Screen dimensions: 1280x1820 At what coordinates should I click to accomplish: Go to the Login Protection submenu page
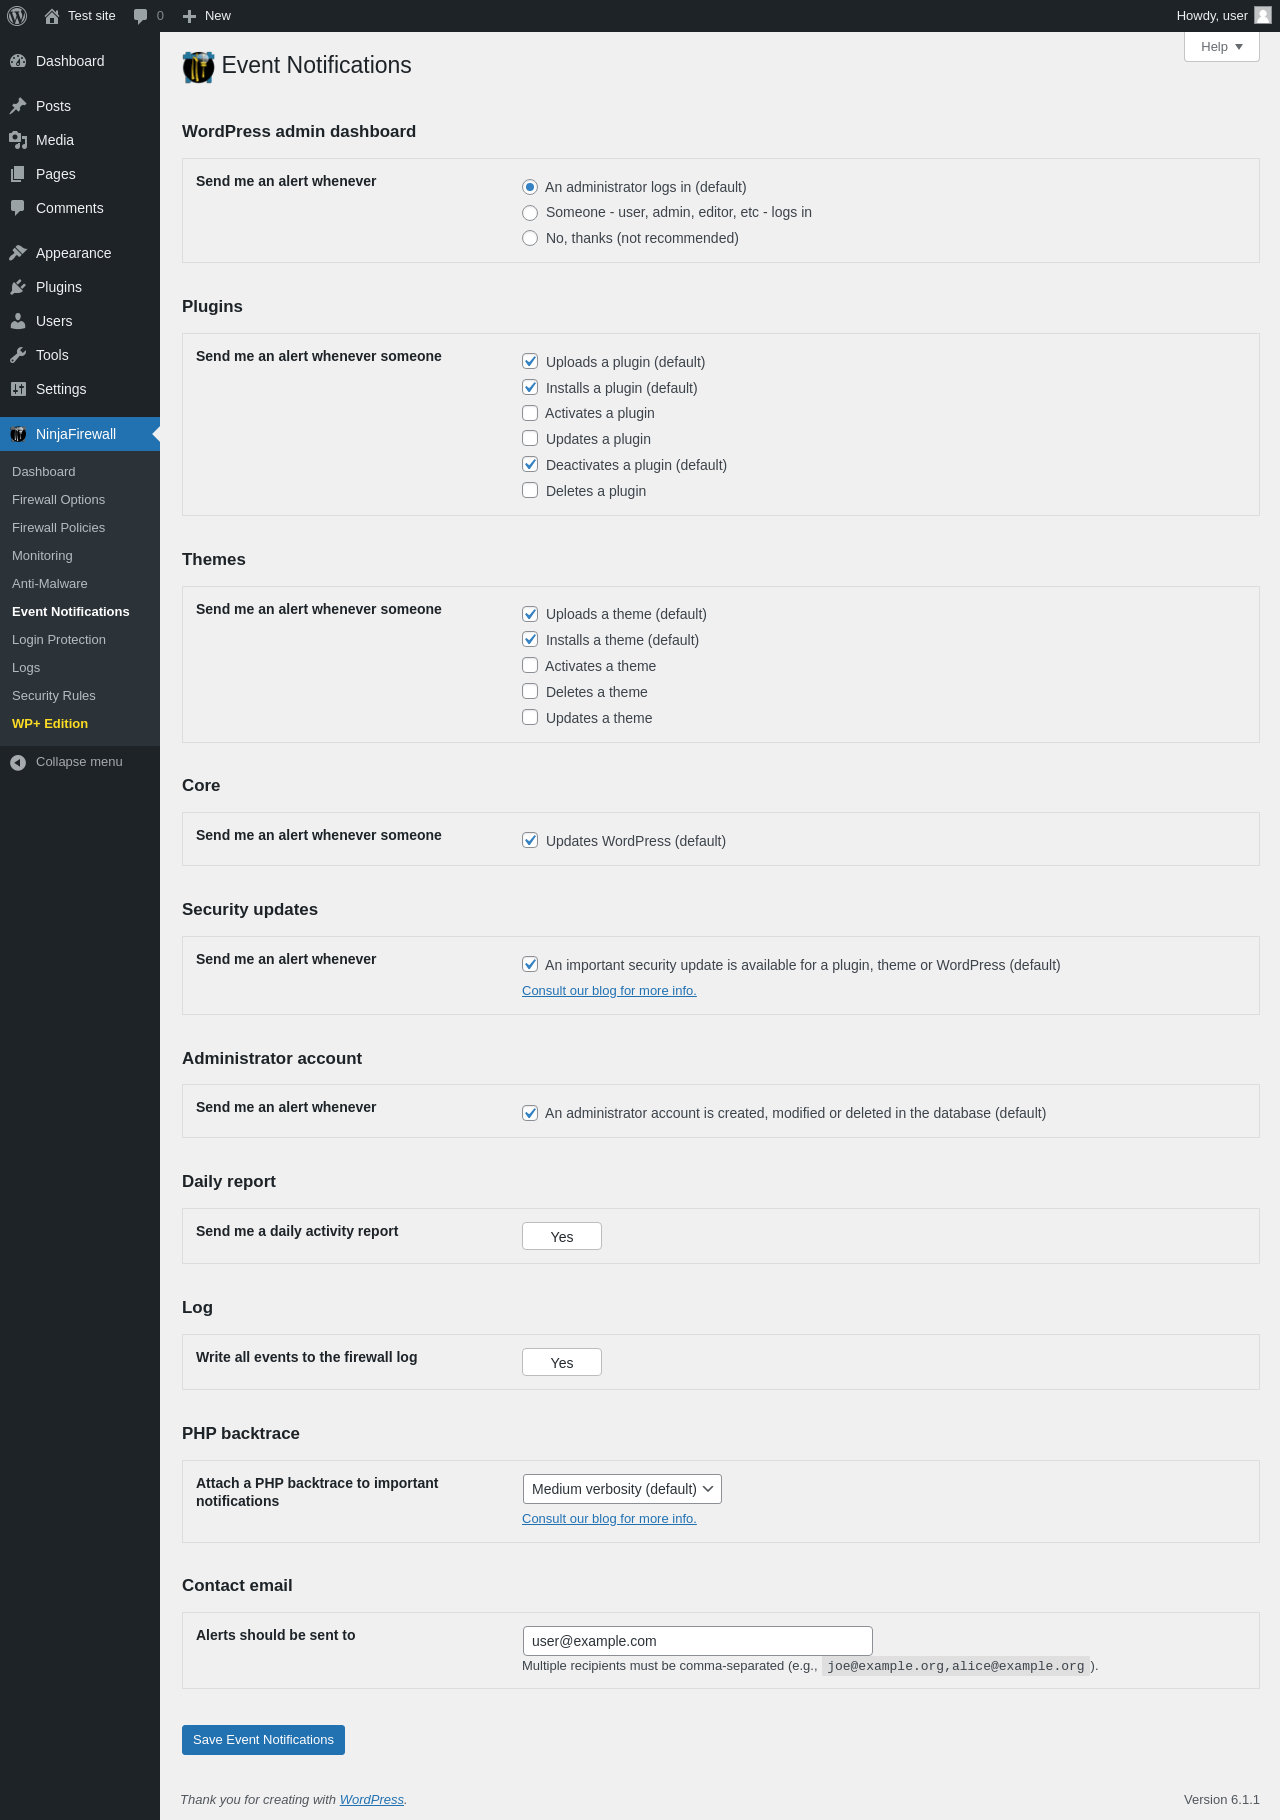tap(59, 640)
